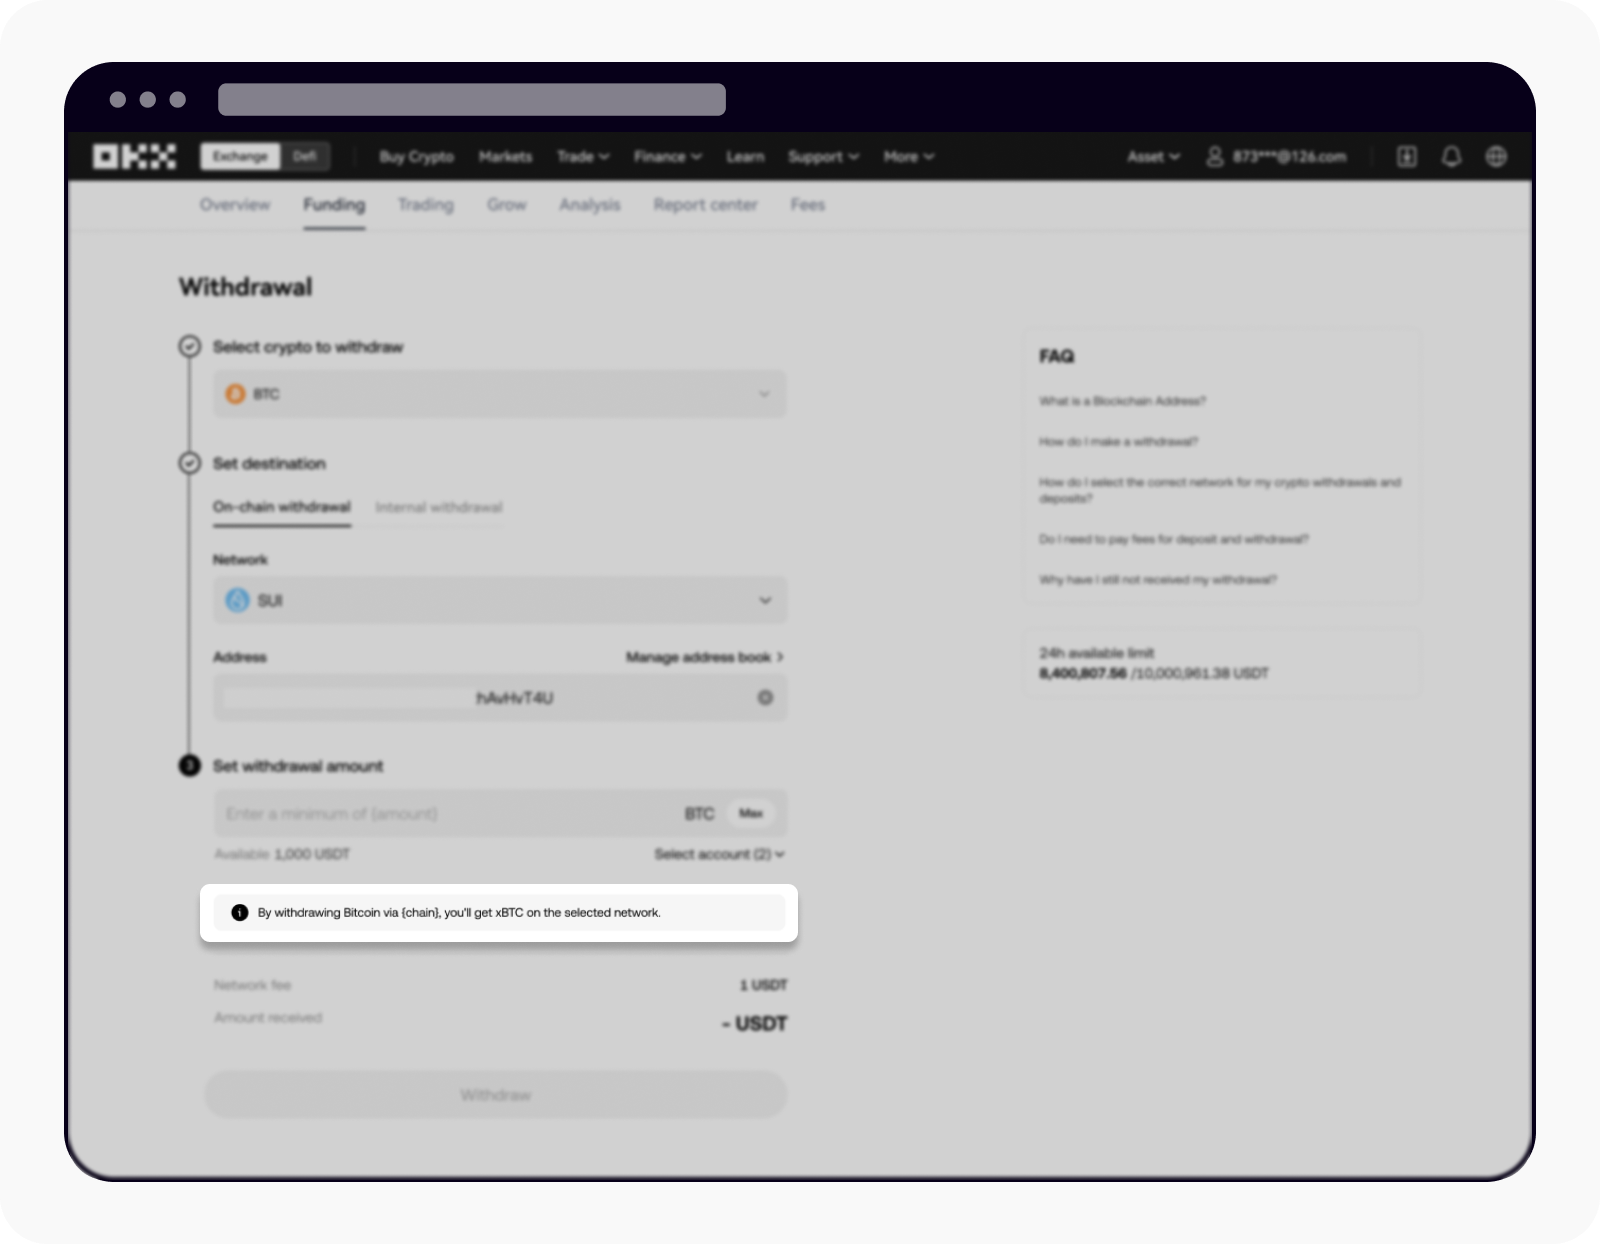
Task: Expand the More menu
Action: [x=909, y=157]
